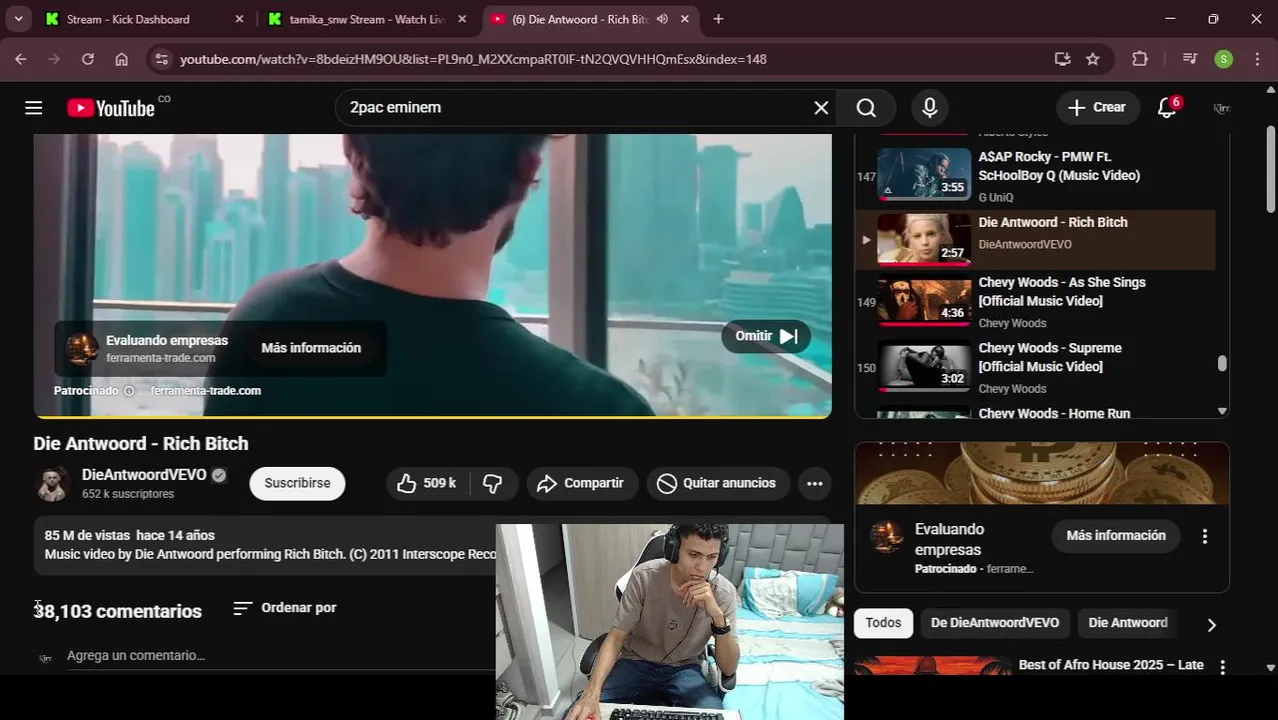The width and height of the screenshot is (1278, 720).
Task: Close the Die Antwoord browser tab
Action: click(685, 19)
